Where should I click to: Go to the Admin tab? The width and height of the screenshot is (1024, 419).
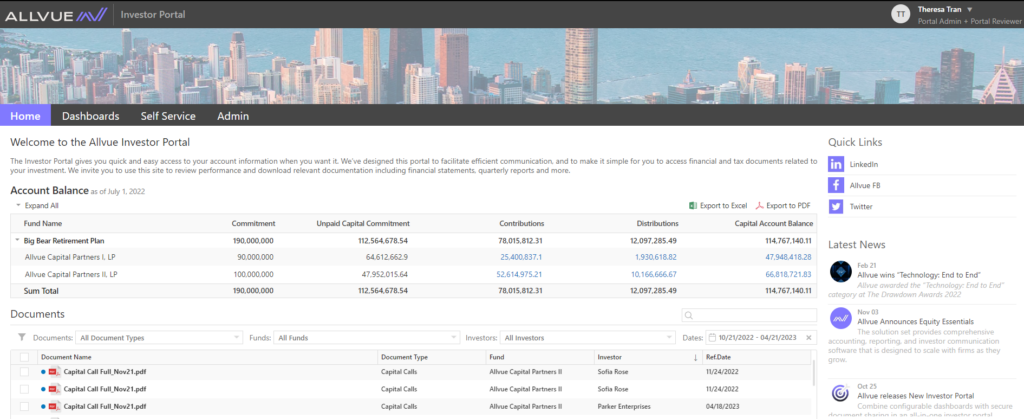point(233,116)
